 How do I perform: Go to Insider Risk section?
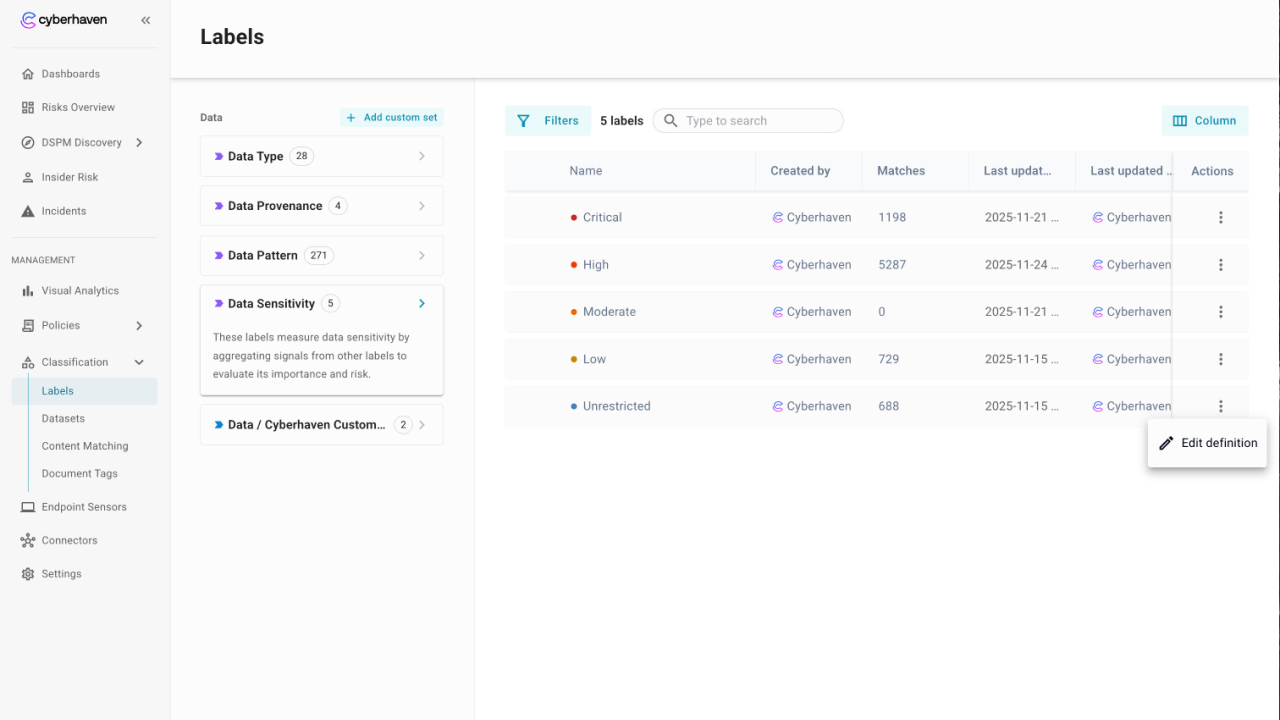69,177
